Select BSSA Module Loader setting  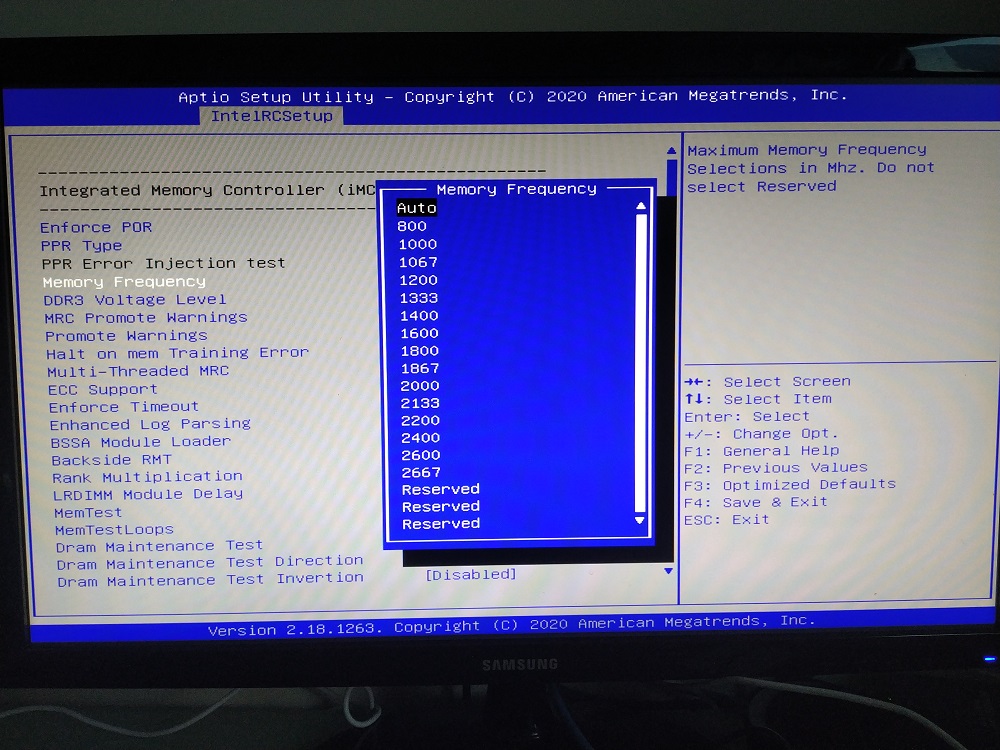(140, 442)
